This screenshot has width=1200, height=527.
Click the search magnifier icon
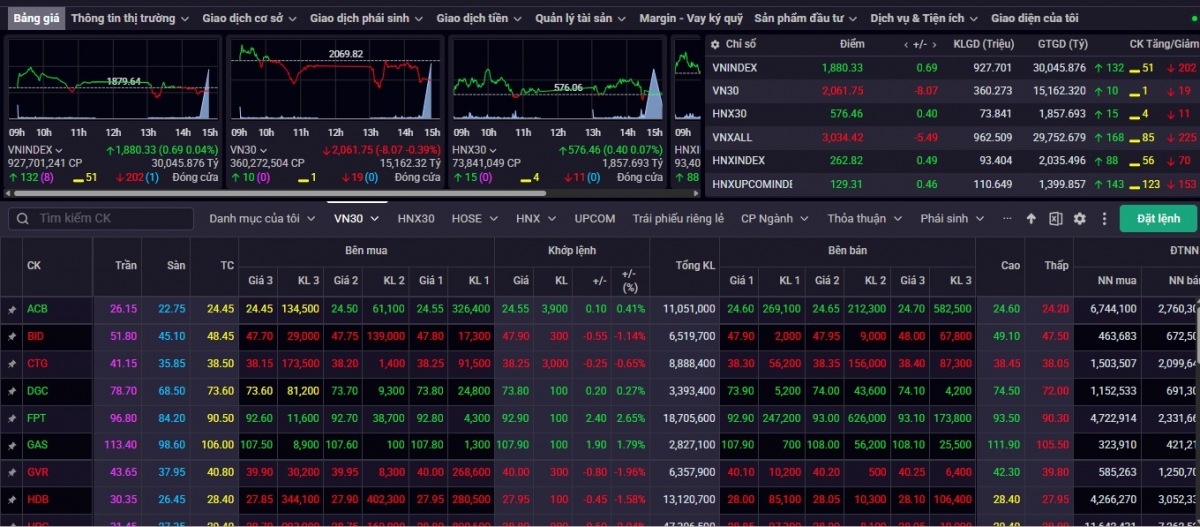point(23,219)
